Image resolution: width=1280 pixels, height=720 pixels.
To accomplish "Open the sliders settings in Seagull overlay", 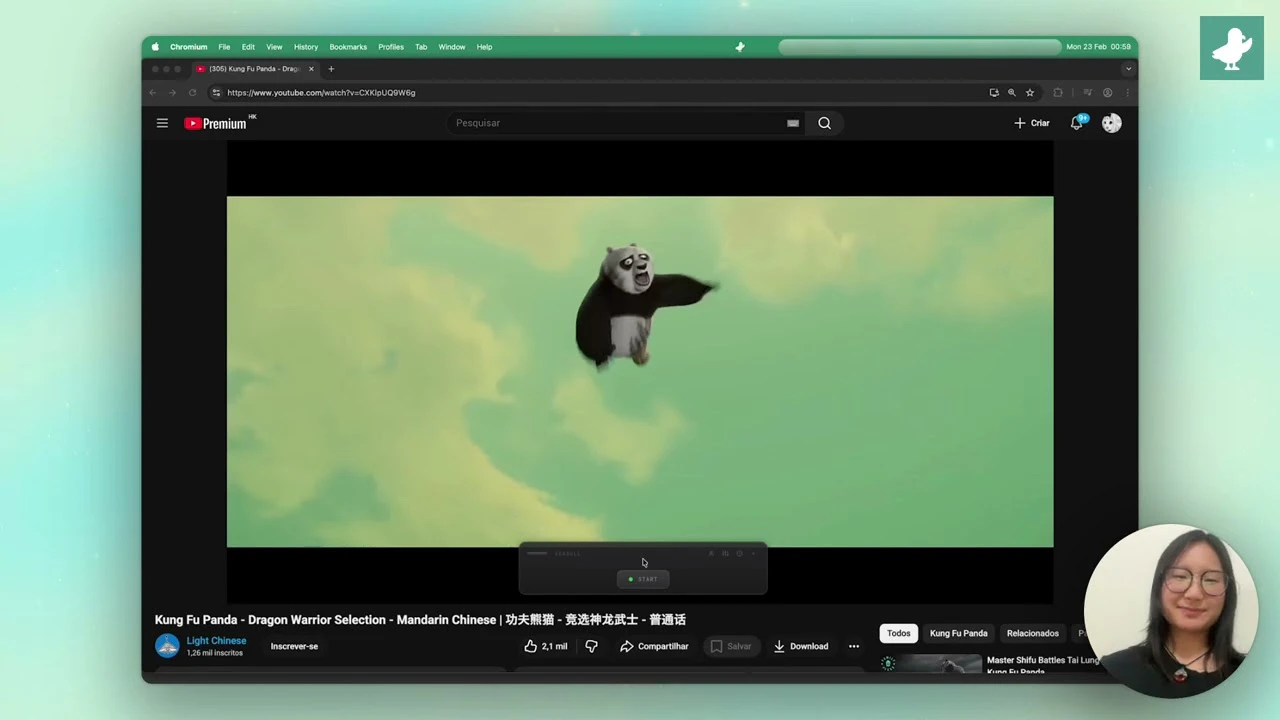I will click(725, 554).
